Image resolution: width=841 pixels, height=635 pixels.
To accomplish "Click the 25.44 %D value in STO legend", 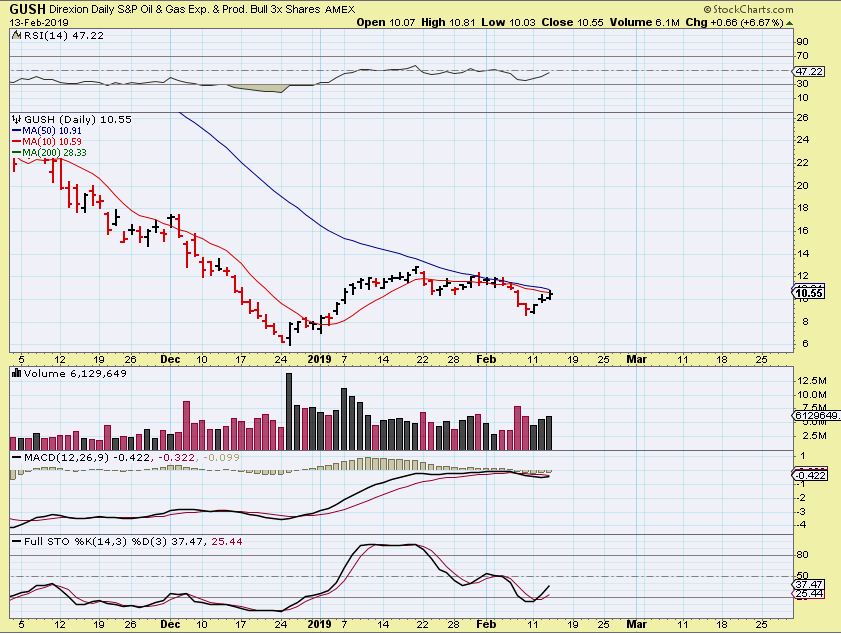I will [x=227, y=542].
